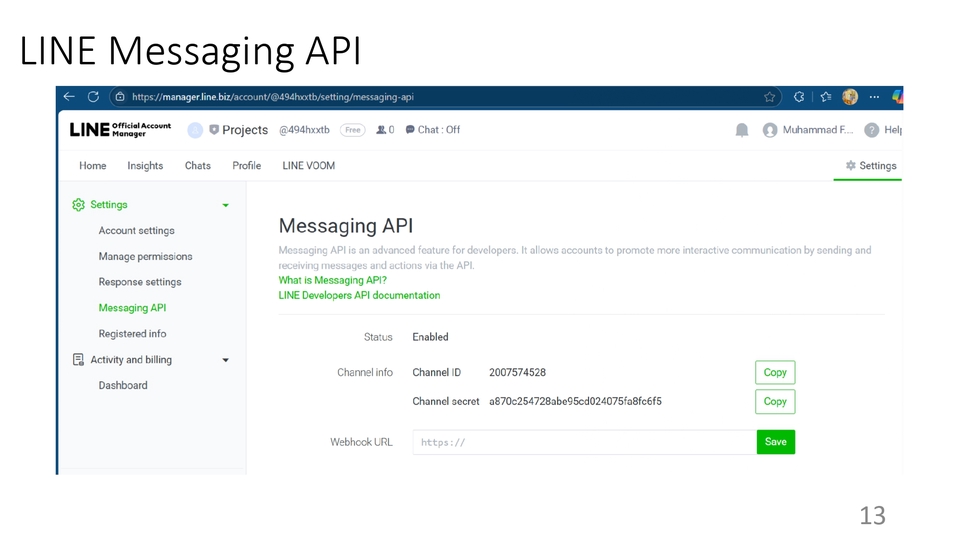Image resolution: width=960 pixels, height=540 pixels.
Task: Expand the Activity and billing section
Action: pyautogui.click(x=225, y=360)
